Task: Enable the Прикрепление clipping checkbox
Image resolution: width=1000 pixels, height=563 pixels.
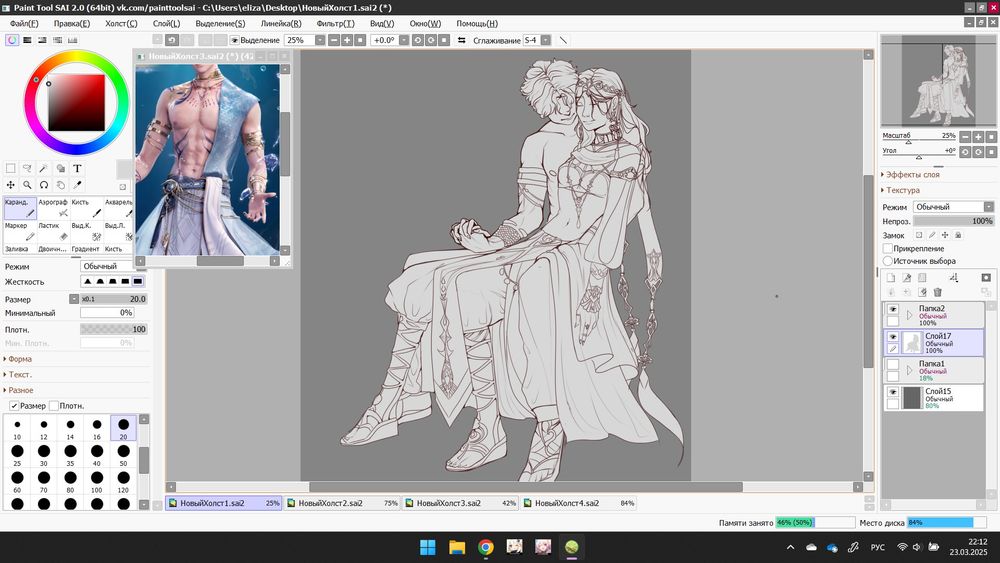Action: [887, 248]
